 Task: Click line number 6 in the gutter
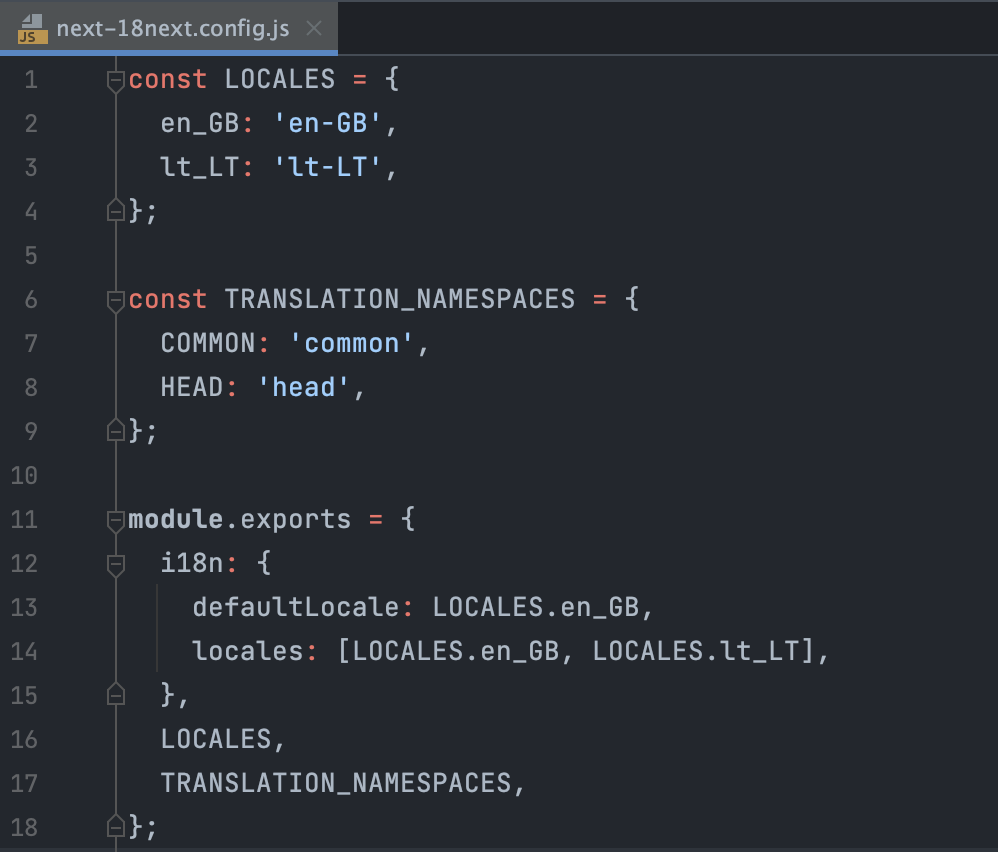(x=30, y=299)
